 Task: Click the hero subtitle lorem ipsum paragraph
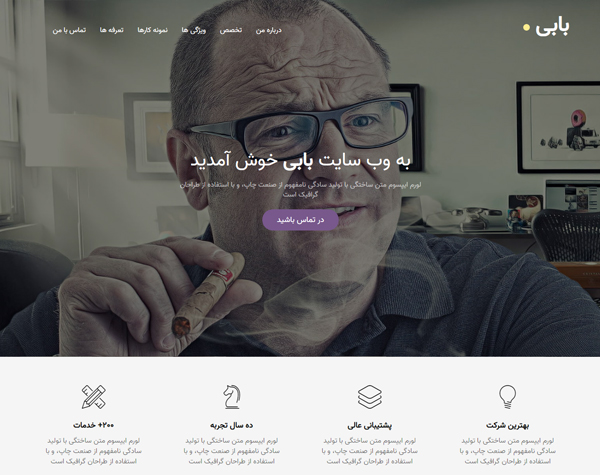click(x=300, y=189)
